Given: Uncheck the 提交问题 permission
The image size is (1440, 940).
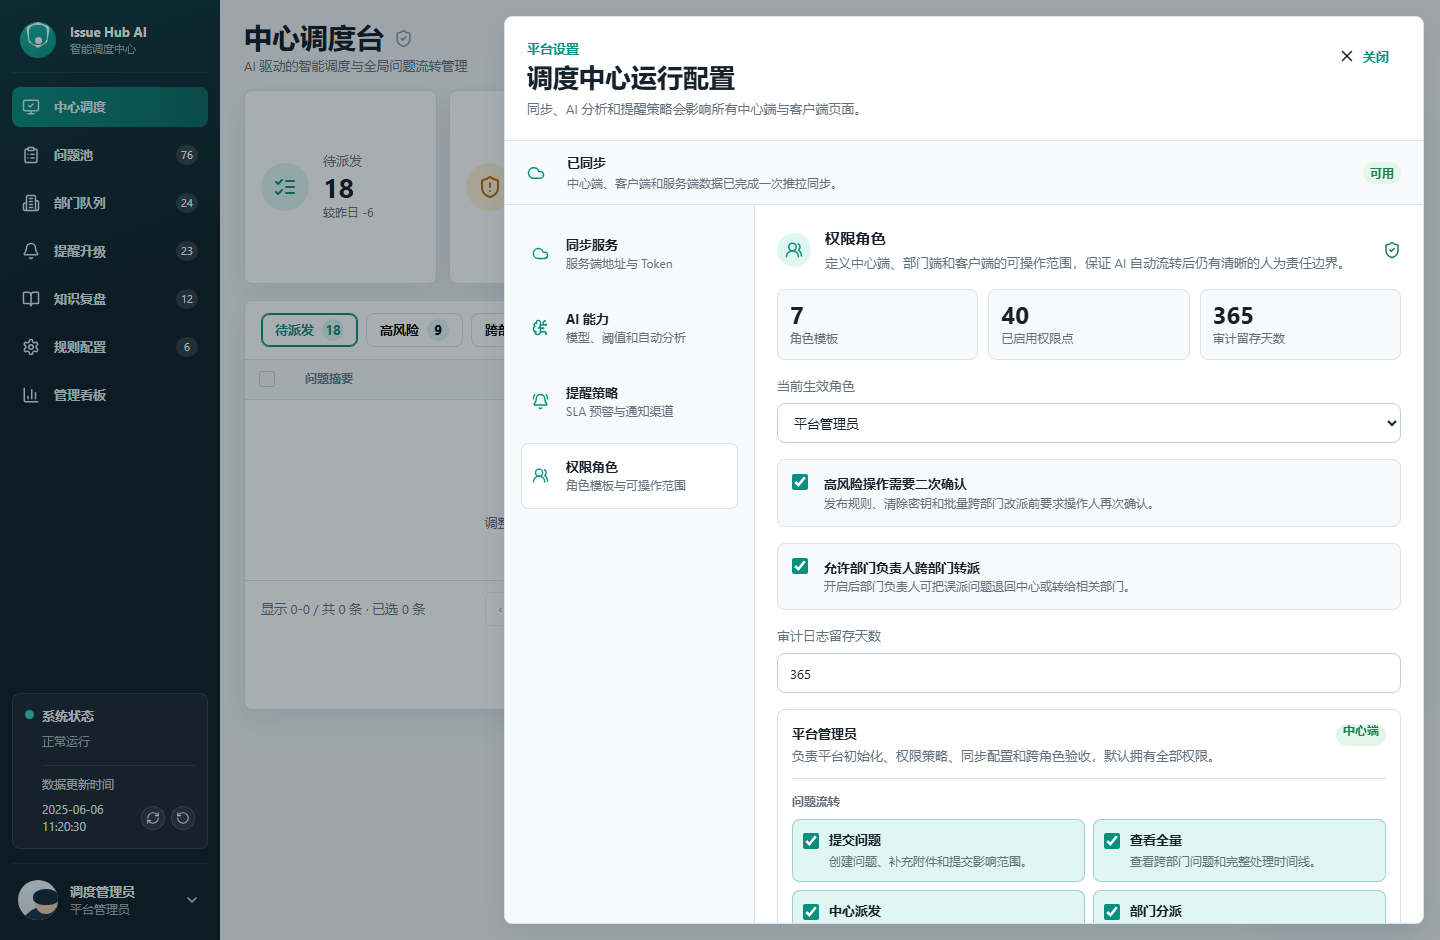Looking at the screenshot, I should point(811,841).
